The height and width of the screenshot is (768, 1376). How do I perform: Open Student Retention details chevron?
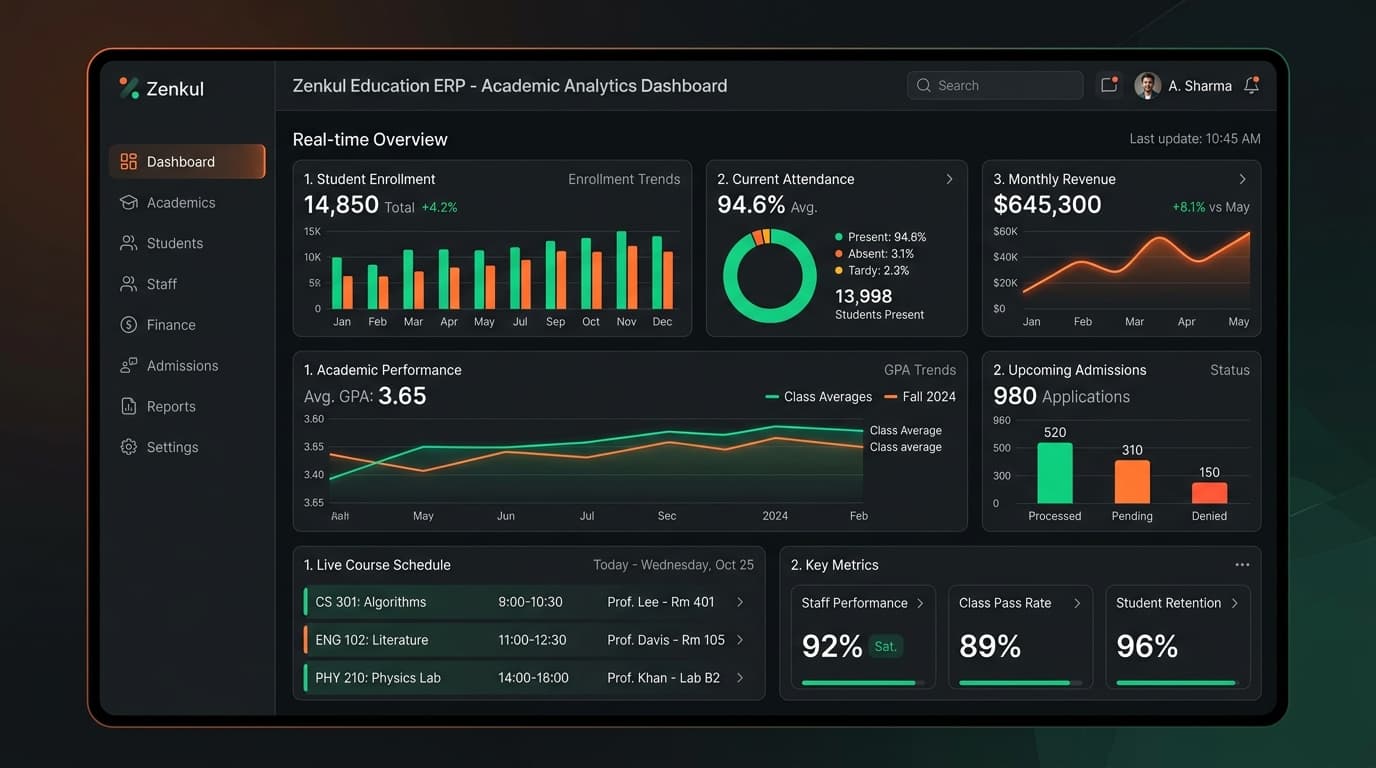tap(1235, 603)
